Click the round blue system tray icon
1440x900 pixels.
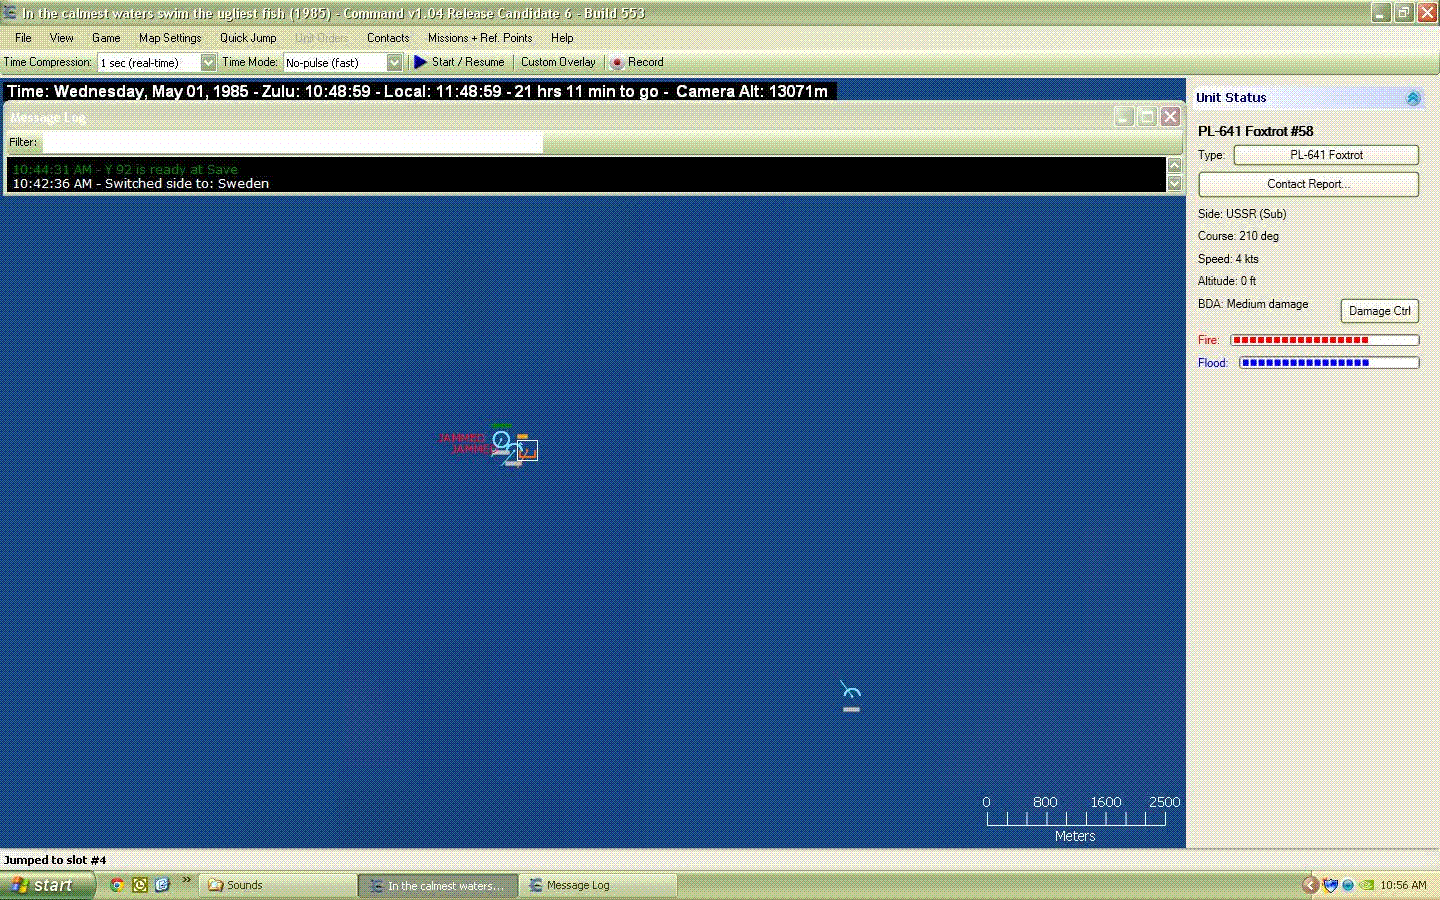click(1348, 885)
